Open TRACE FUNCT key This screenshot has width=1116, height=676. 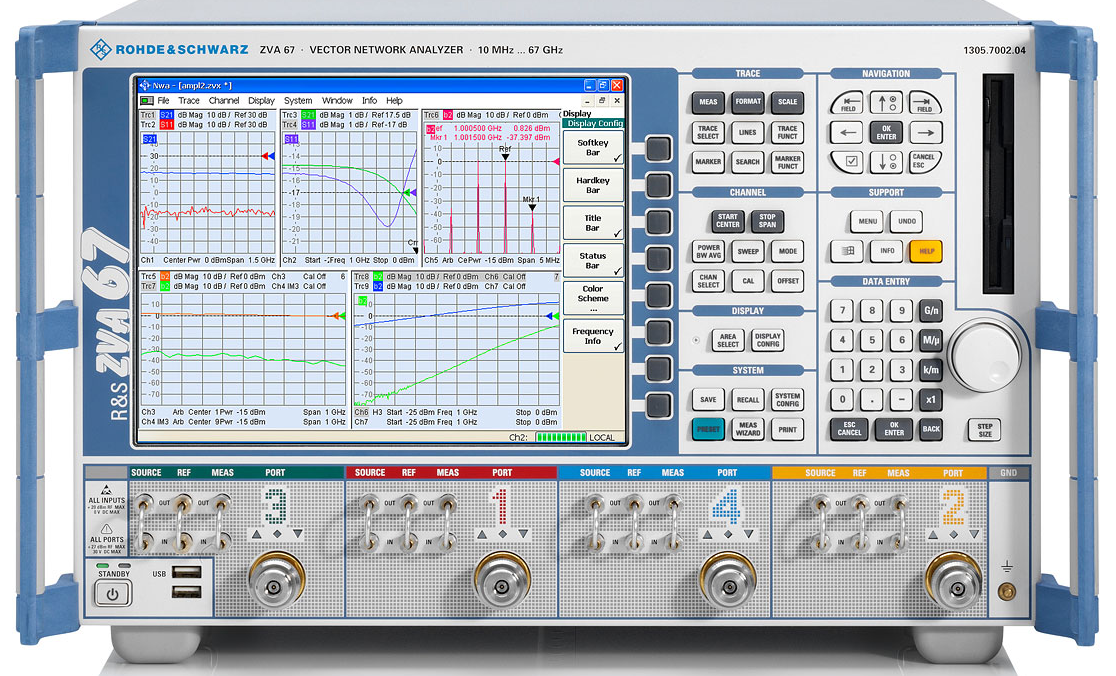tap(787, 132)
